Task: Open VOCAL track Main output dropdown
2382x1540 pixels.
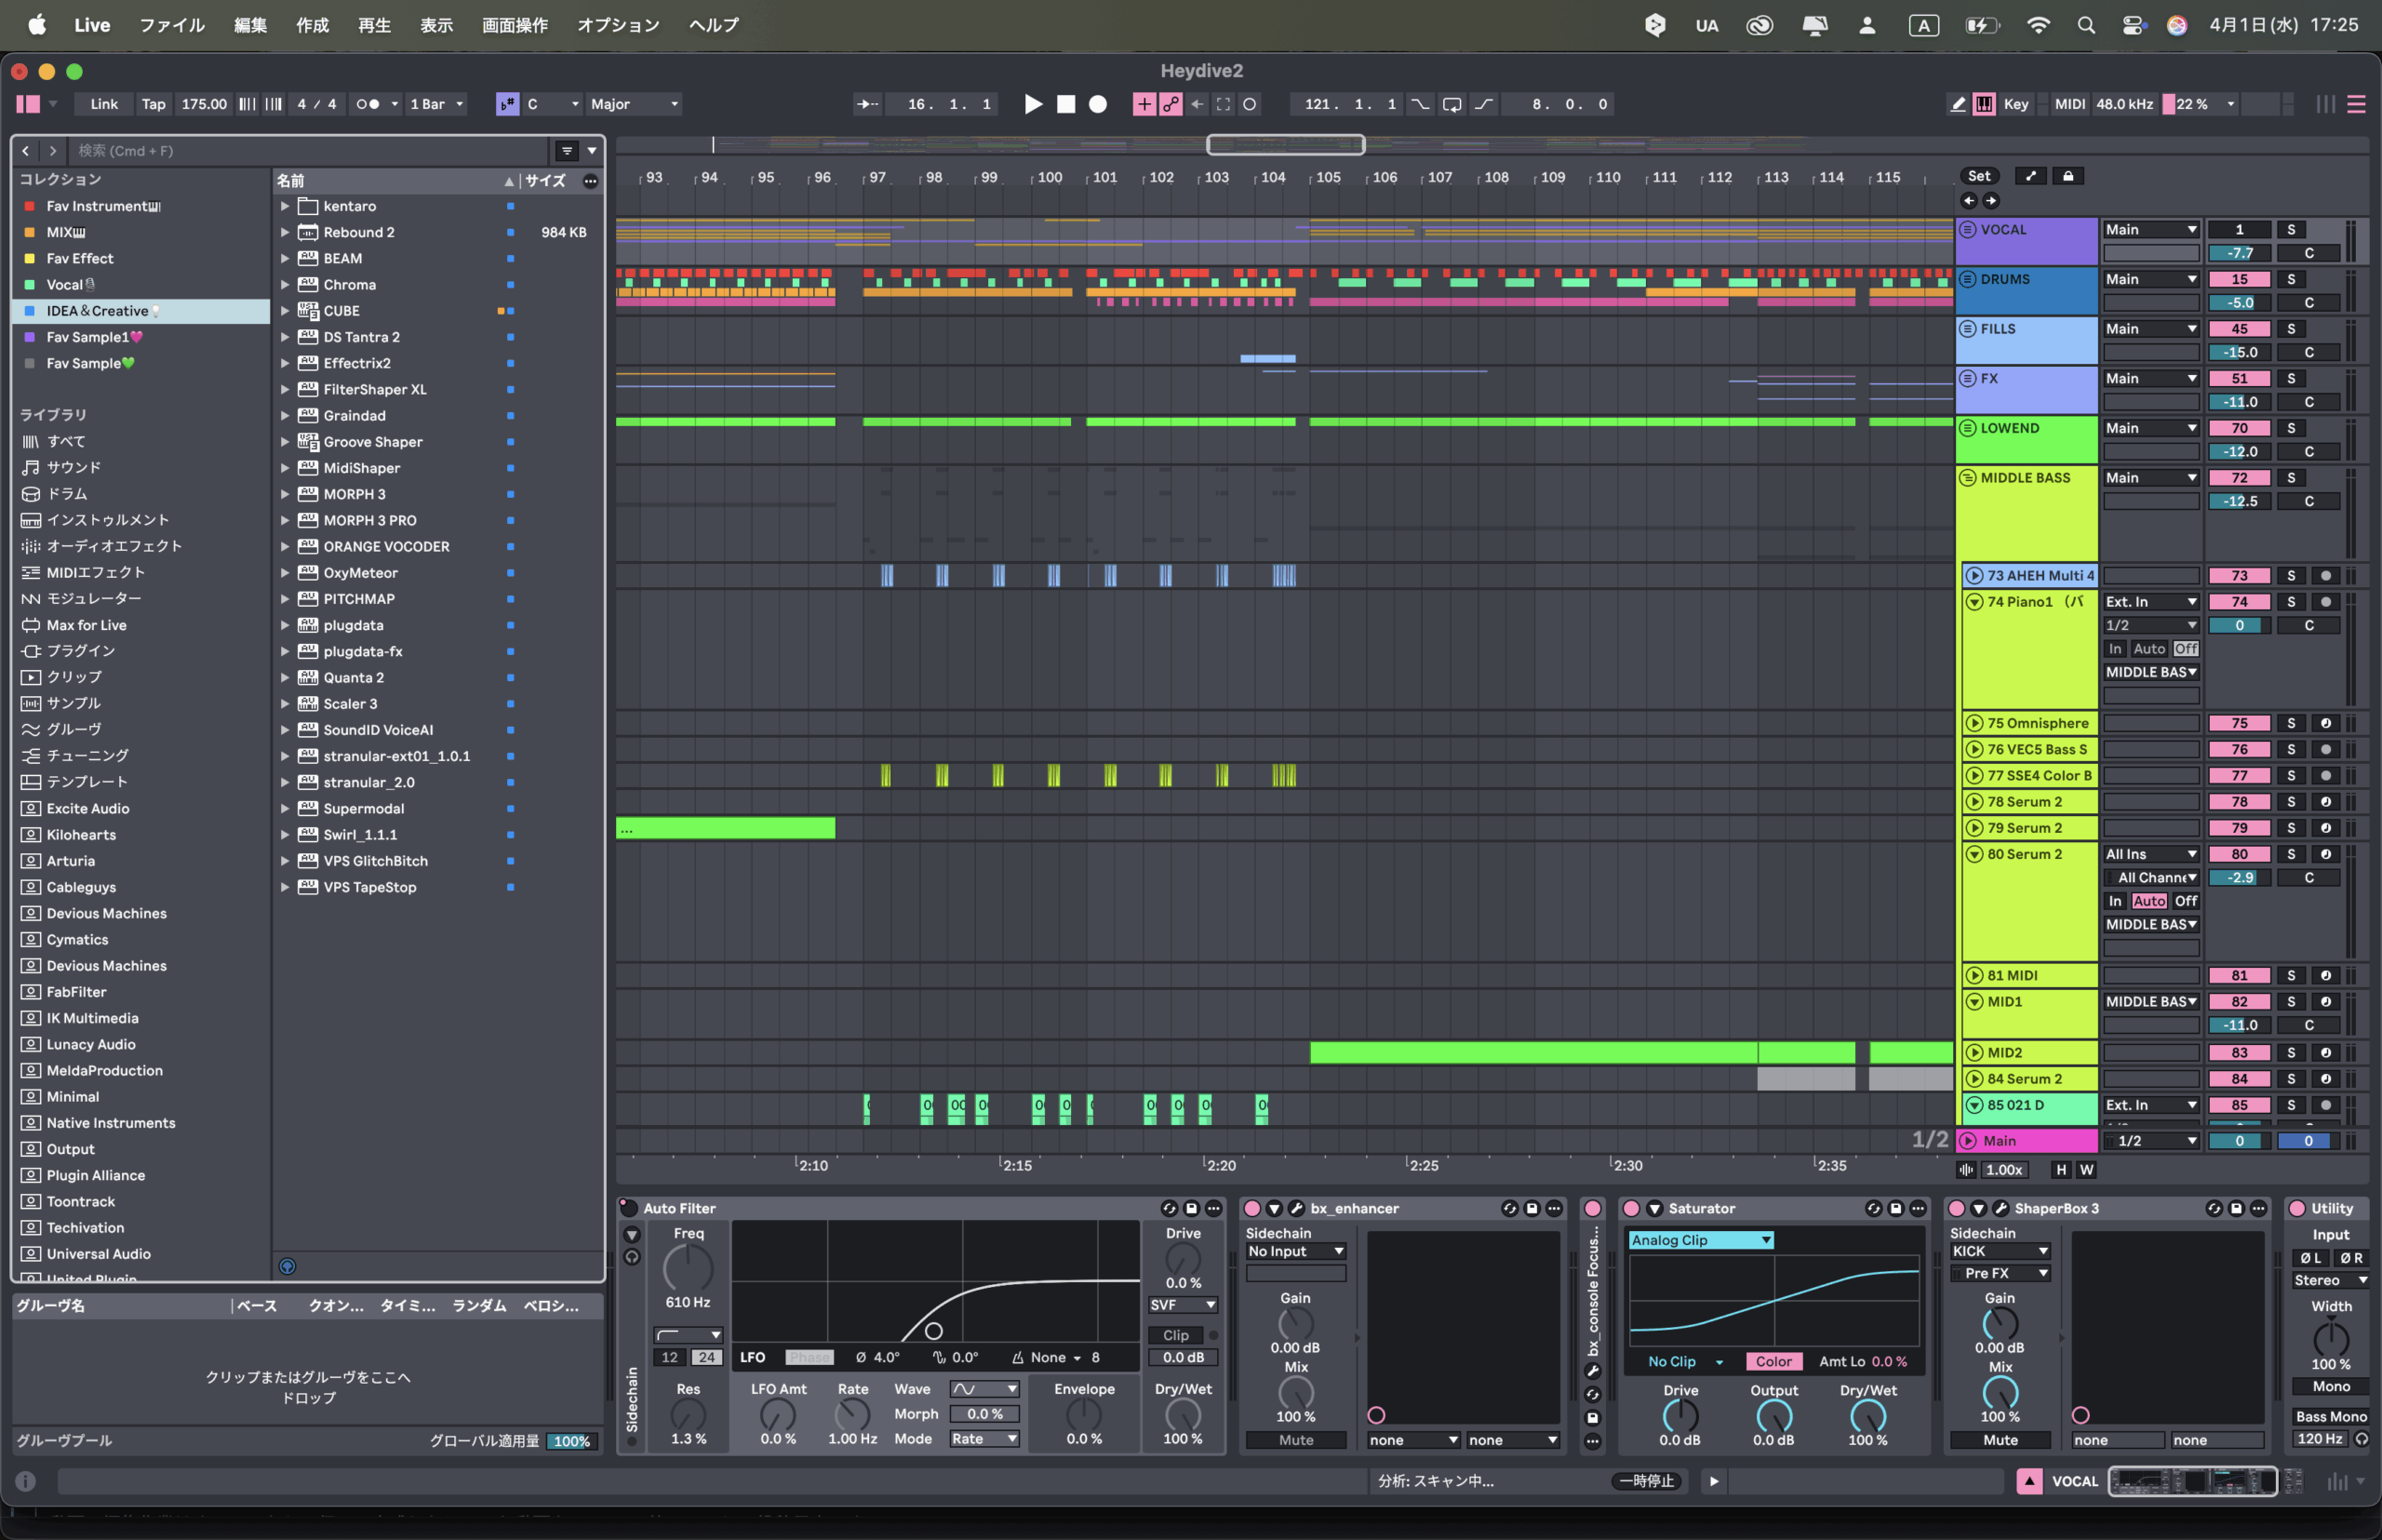Action: (x=2150, y=230)
